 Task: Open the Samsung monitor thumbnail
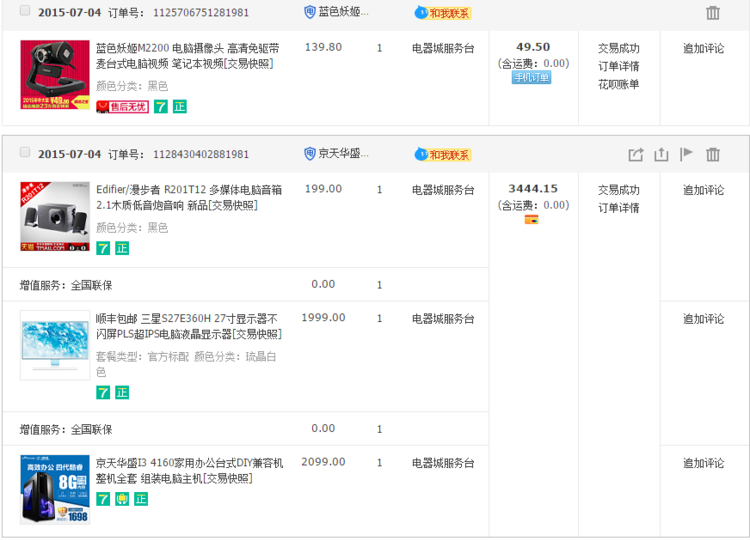click(x=55, y=345)
